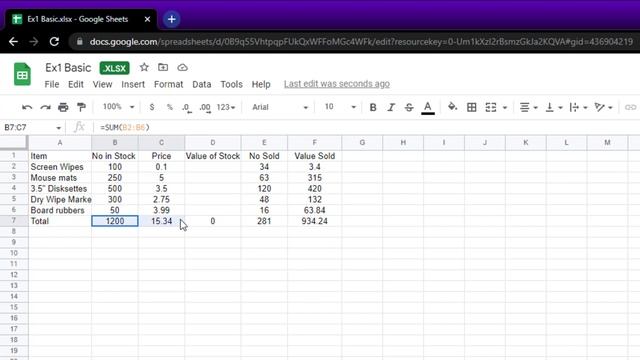Viewport: 640px width, 360px height.
Task: Open the vertical align dropdown
Action: tap(554, 107)
